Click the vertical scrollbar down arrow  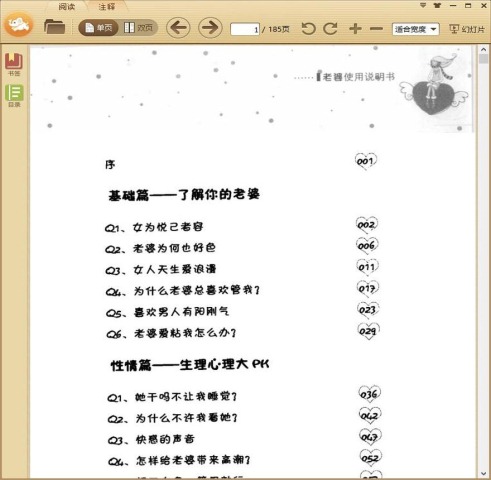[483, 474]
